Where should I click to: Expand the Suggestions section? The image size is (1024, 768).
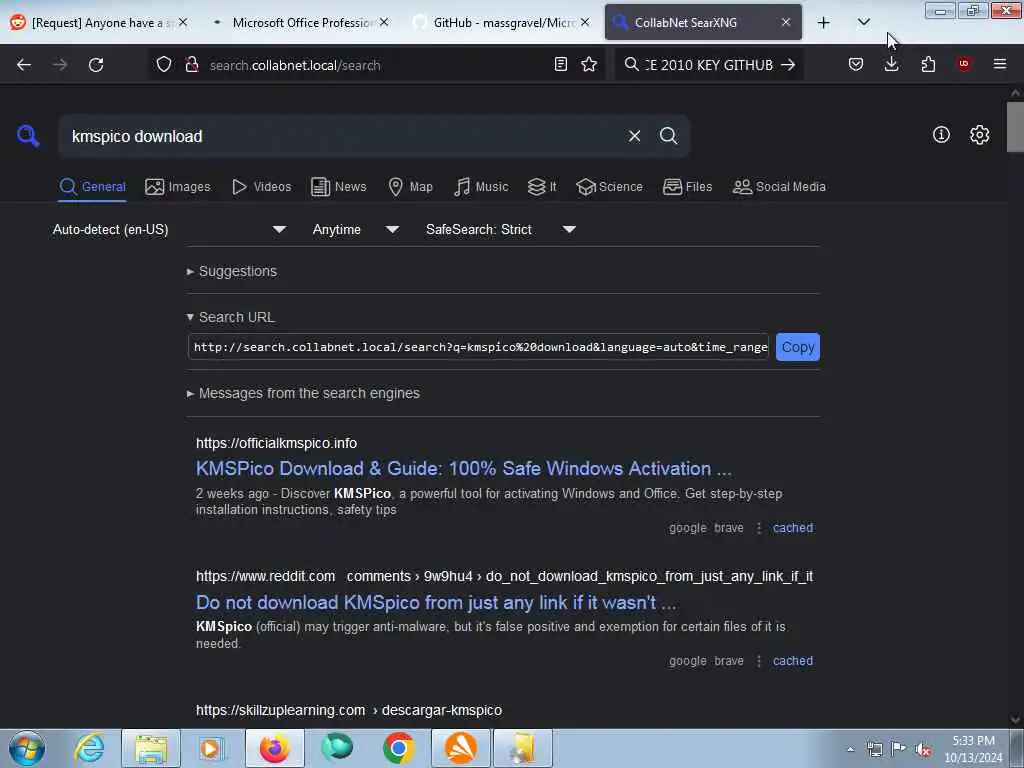coord(232,271)
